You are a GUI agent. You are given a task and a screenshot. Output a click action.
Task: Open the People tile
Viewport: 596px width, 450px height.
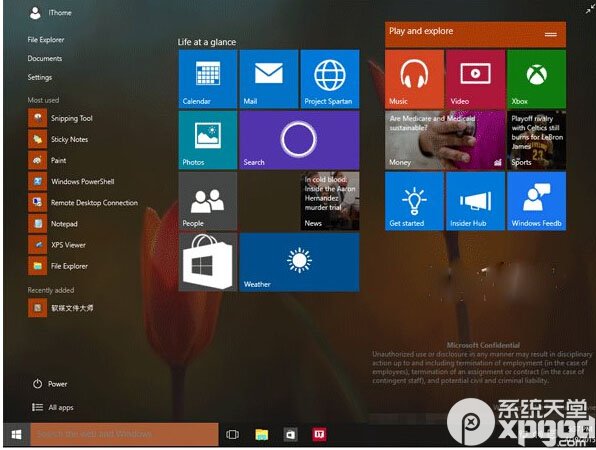coord(208,201)
